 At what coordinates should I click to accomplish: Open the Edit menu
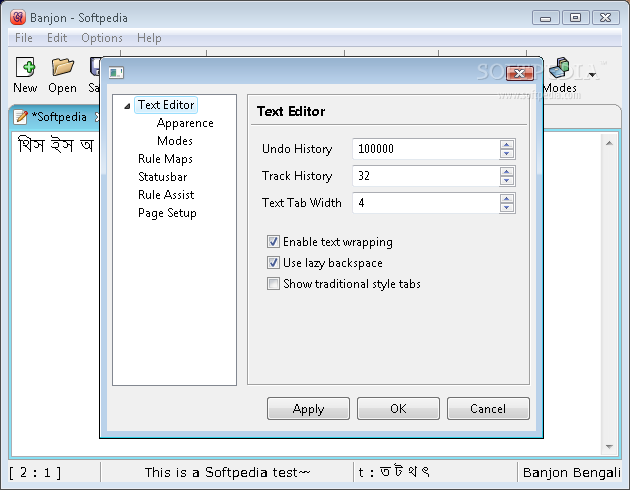point(57,38)
